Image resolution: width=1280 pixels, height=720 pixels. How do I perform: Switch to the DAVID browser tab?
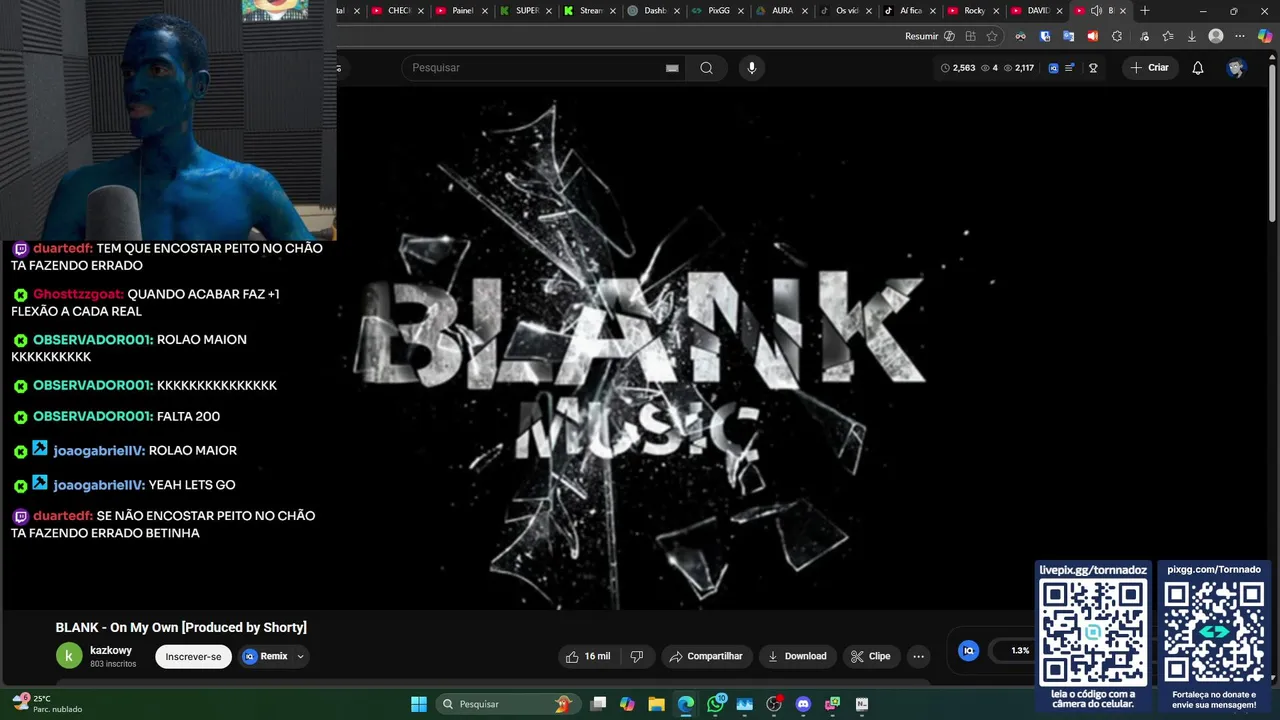1037,11
